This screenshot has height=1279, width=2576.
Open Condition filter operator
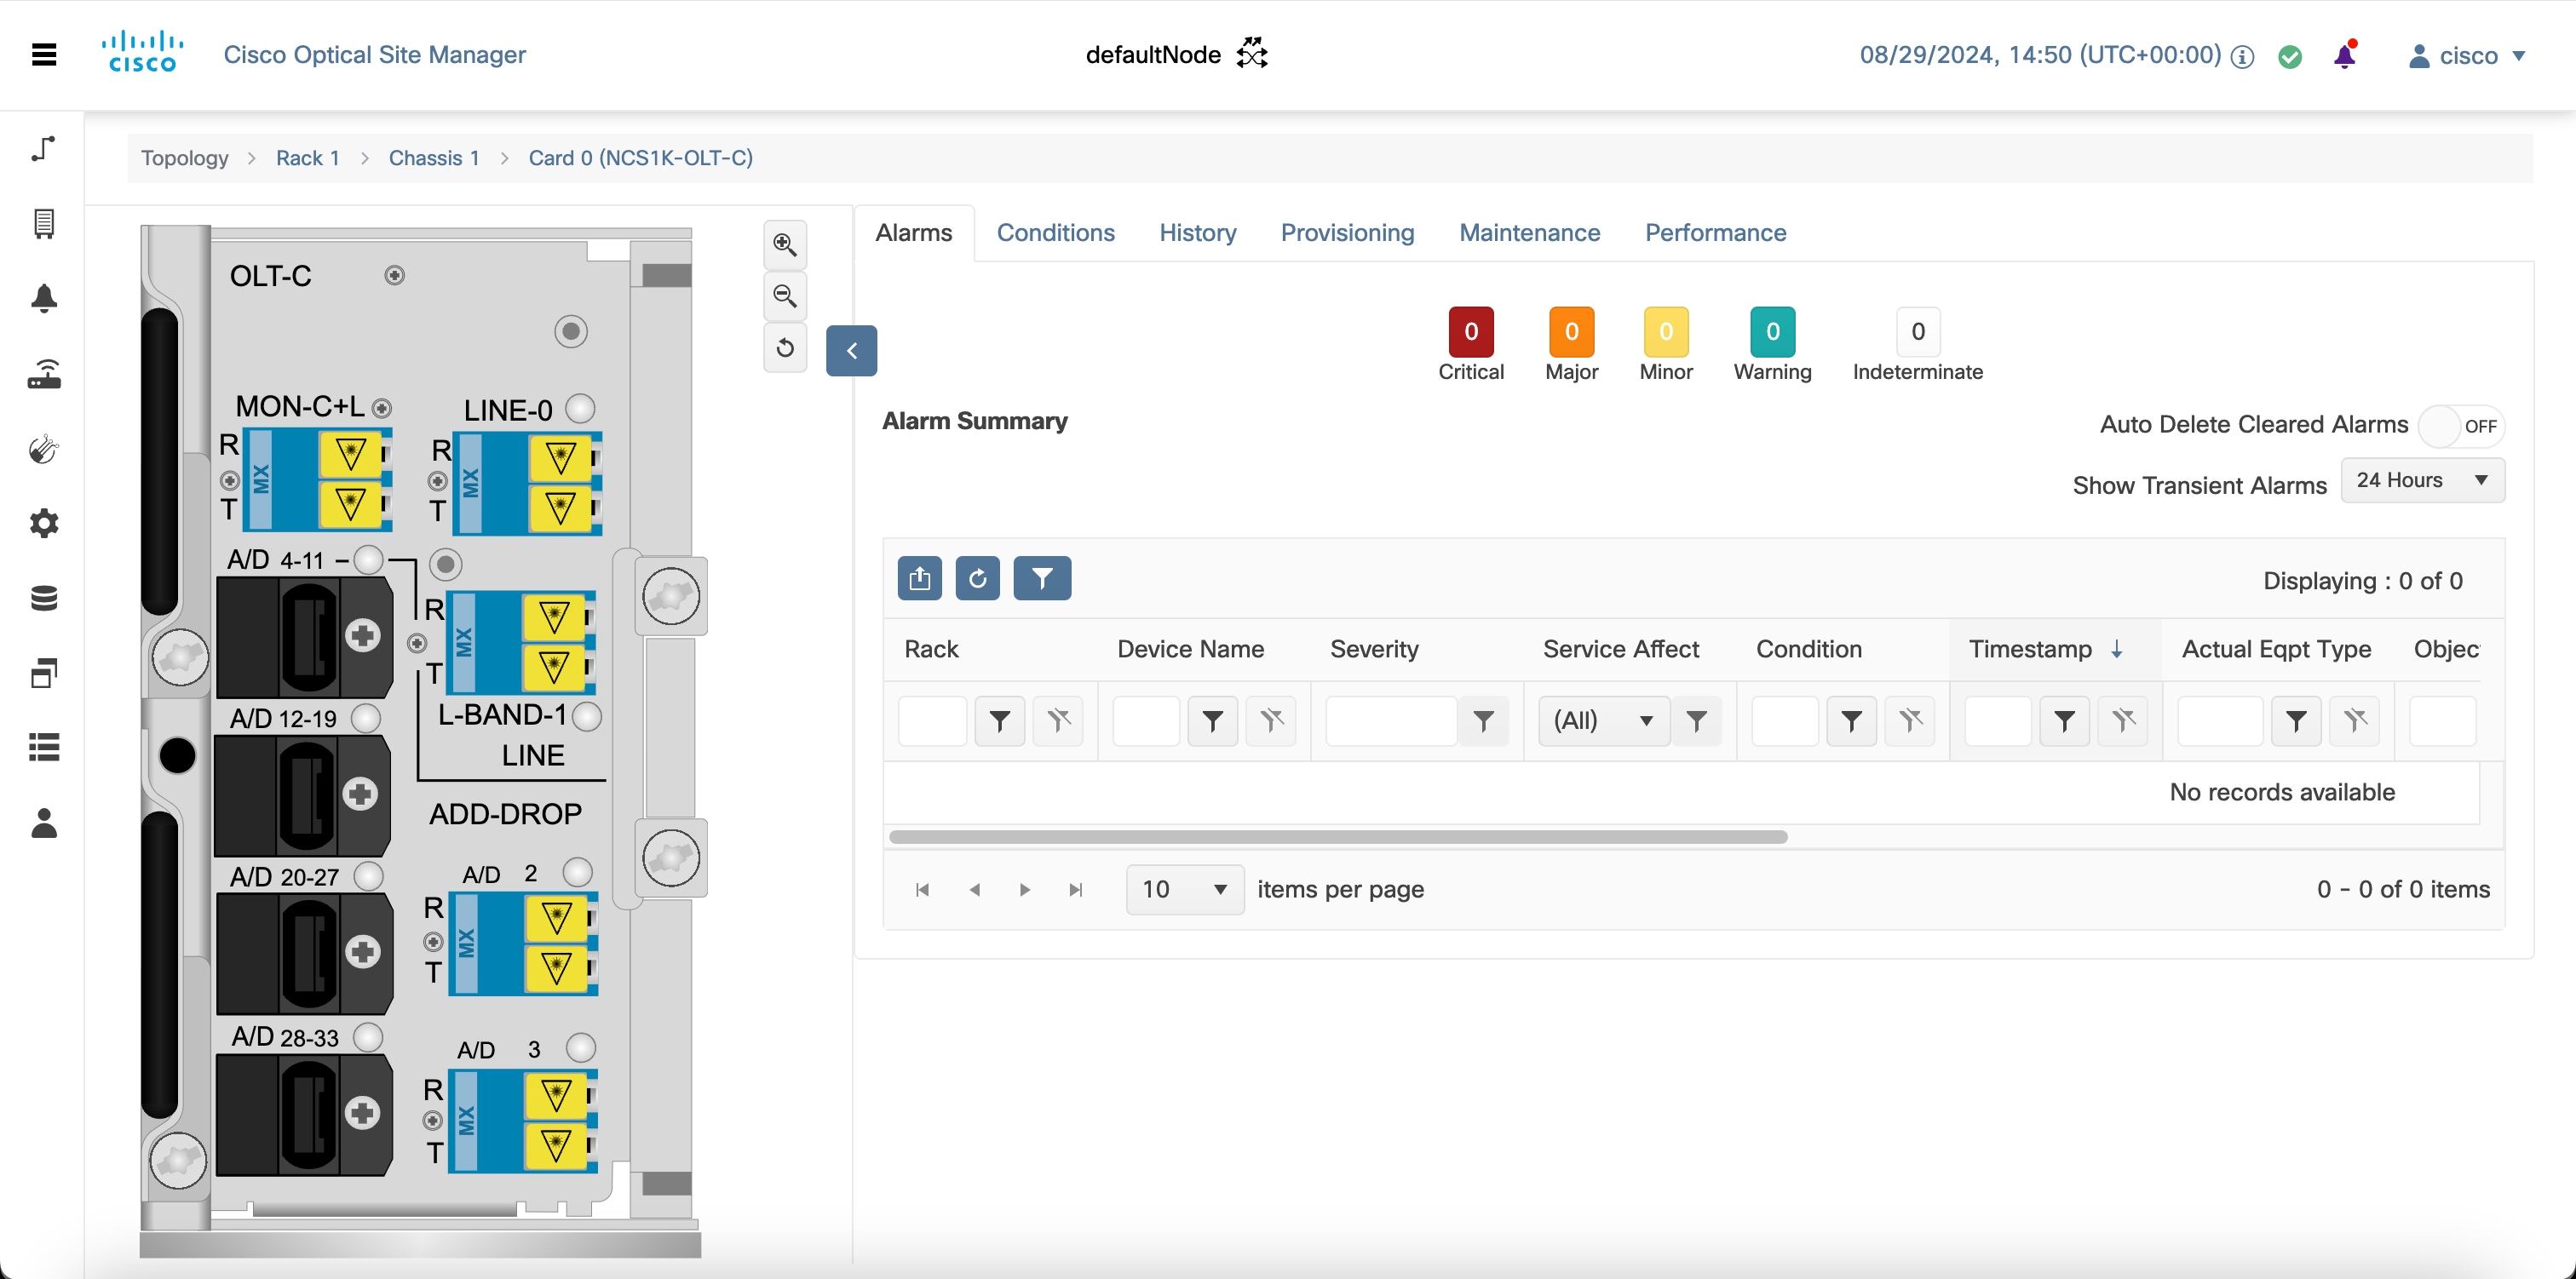click(x=1852, y=721)
